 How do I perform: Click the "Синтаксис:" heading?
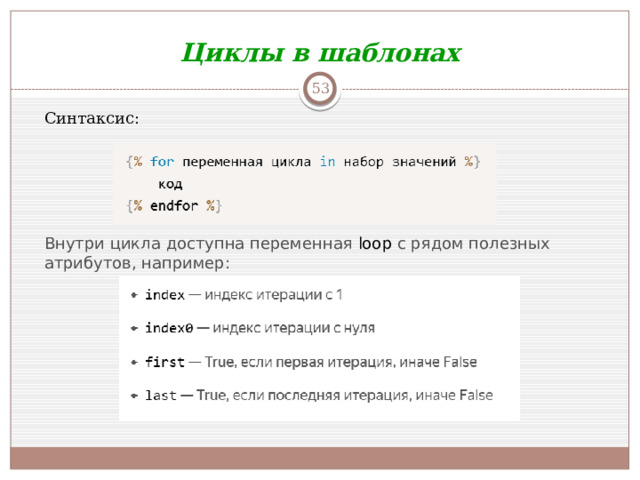click(92, 118)
